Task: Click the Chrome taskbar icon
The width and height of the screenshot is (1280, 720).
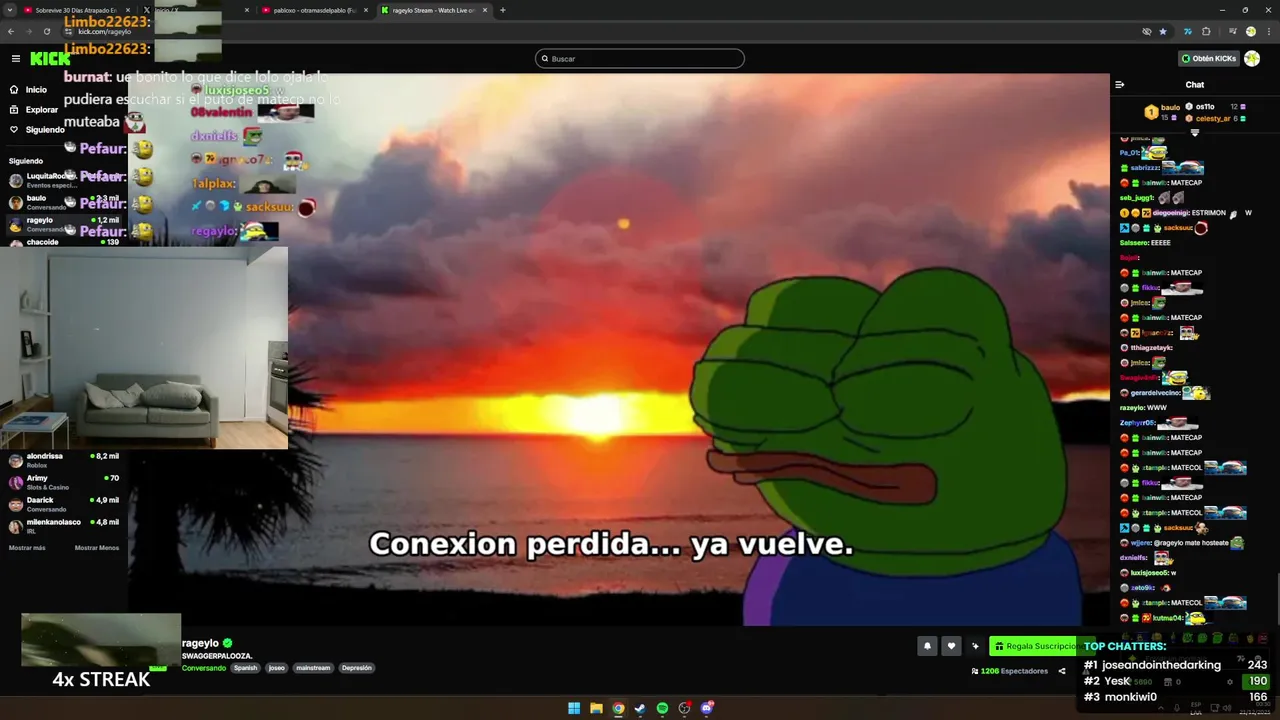Action: pos(618,708)
